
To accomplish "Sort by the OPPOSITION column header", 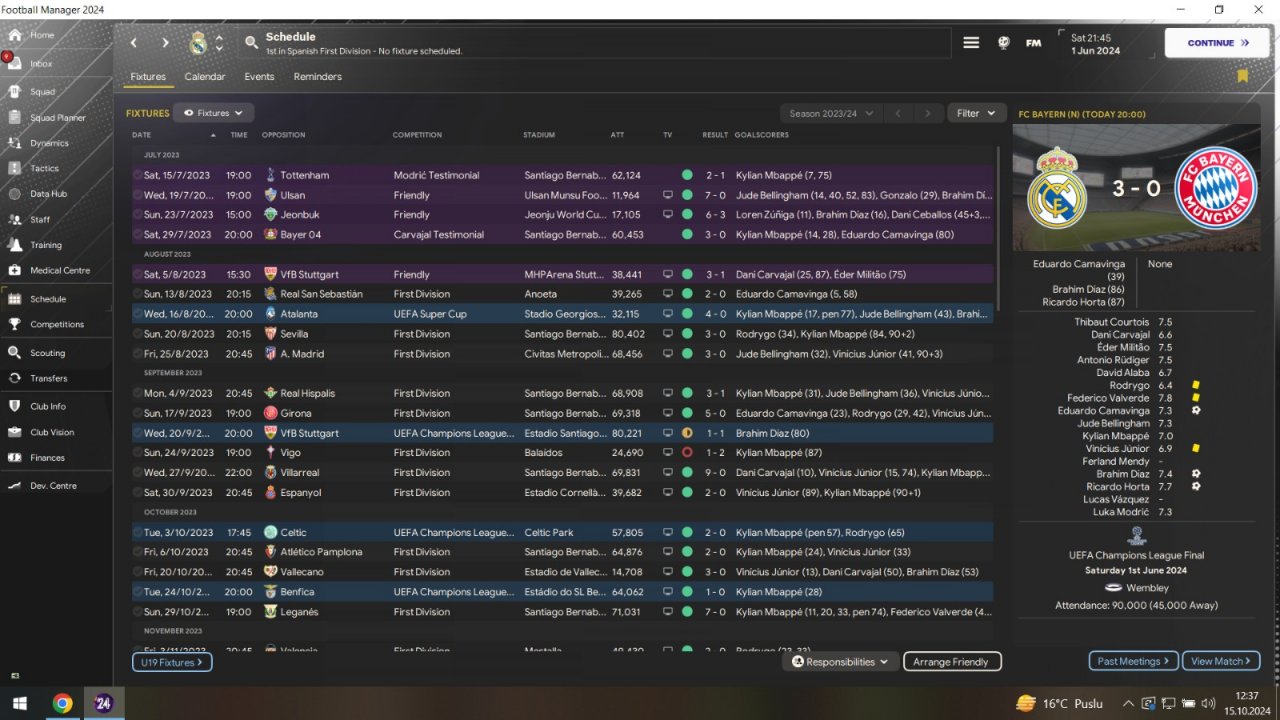I will [x=284, y=135].
